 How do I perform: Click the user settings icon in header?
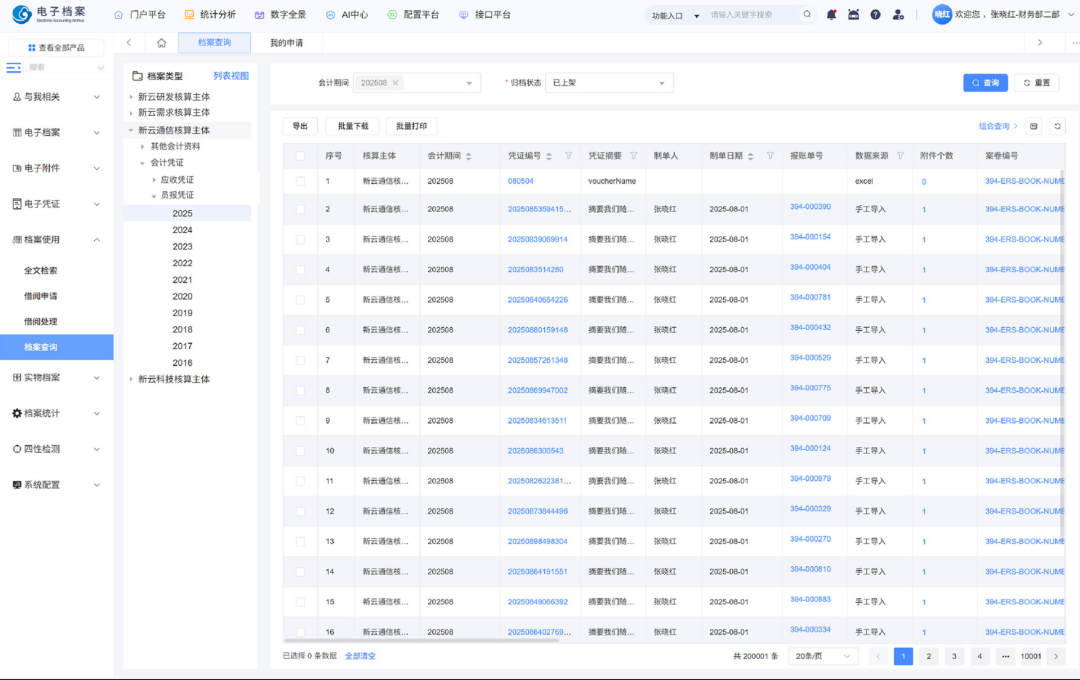tap(898, 15)
